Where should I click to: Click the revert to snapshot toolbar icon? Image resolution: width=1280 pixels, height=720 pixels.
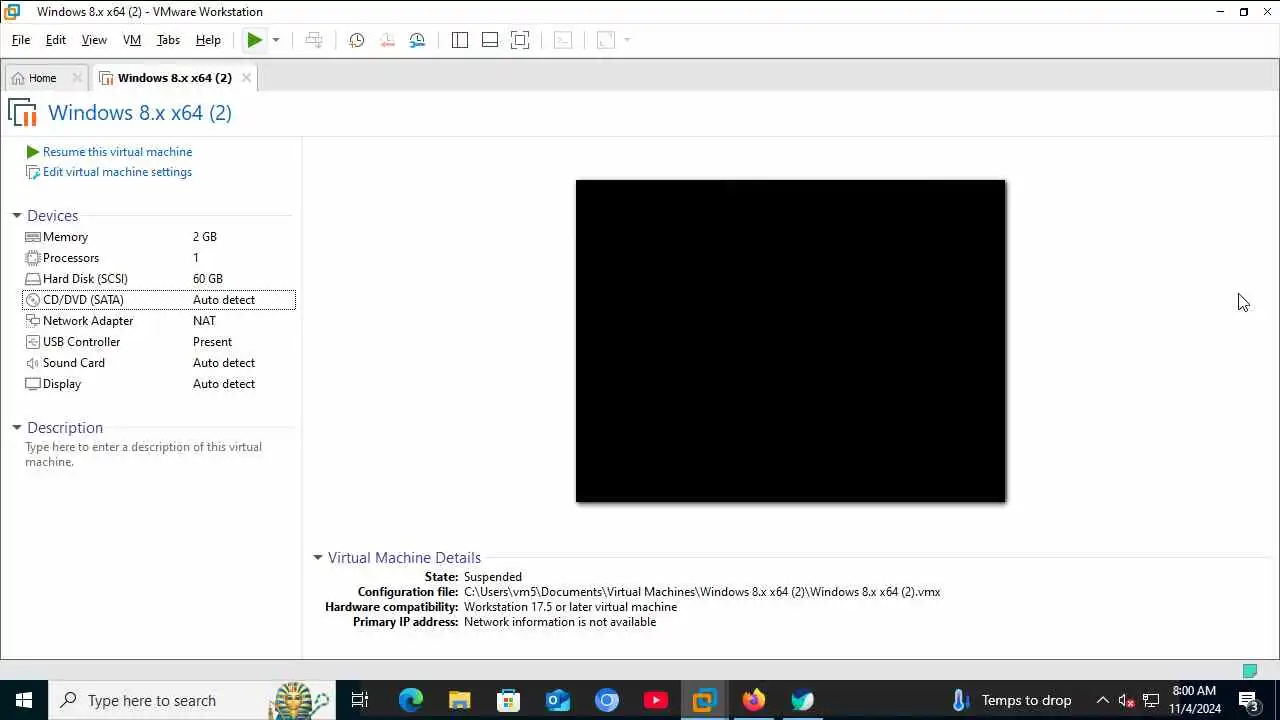387,40
